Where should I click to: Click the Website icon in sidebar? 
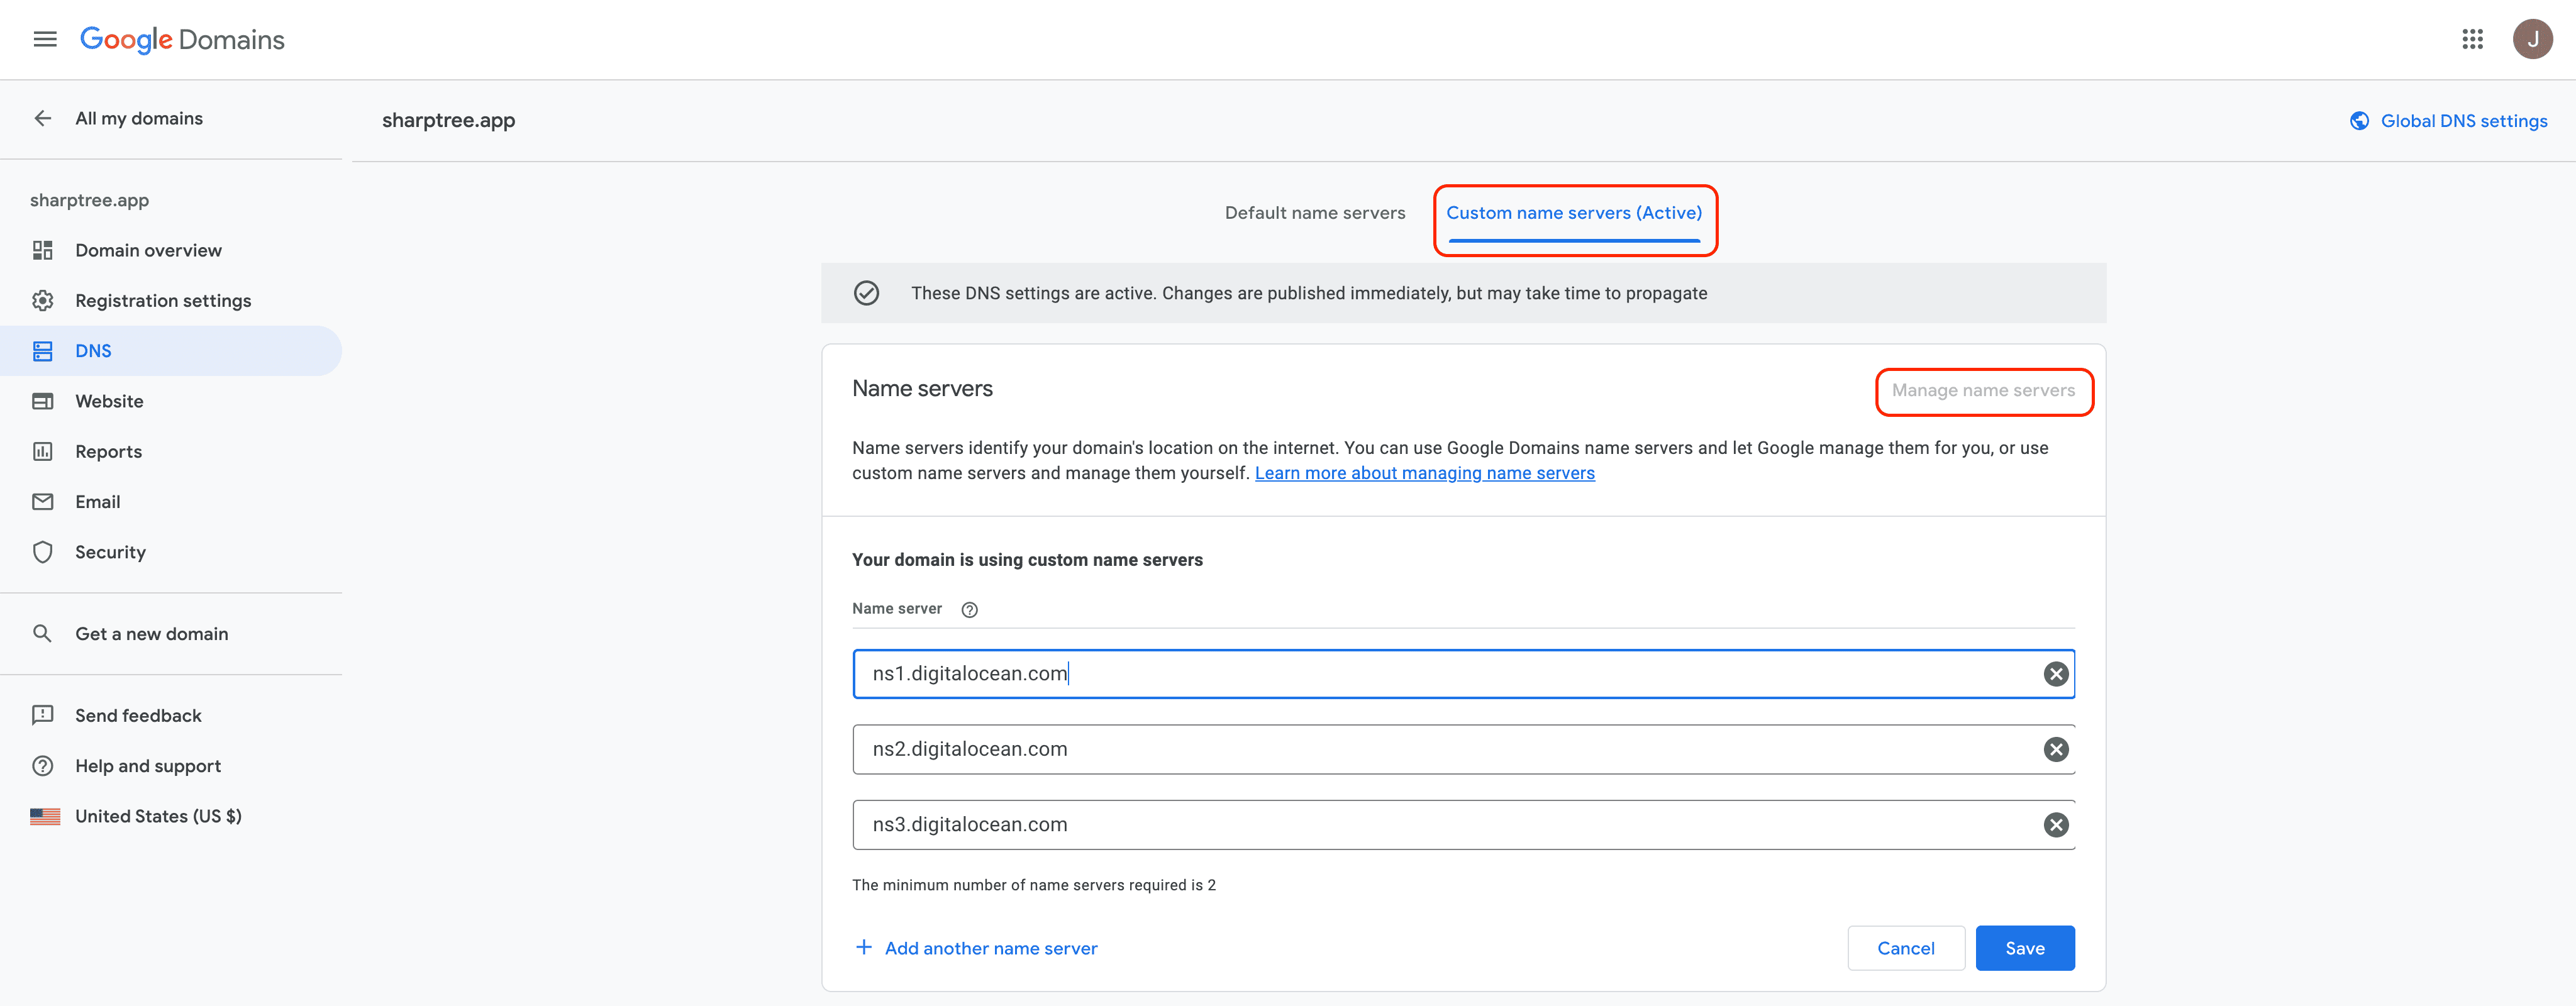click(43, 401)
